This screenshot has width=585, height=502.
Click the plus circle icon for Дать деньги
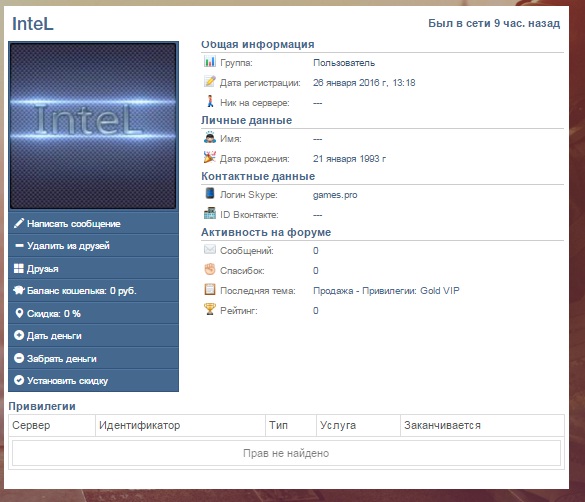(x=19, y=335)
